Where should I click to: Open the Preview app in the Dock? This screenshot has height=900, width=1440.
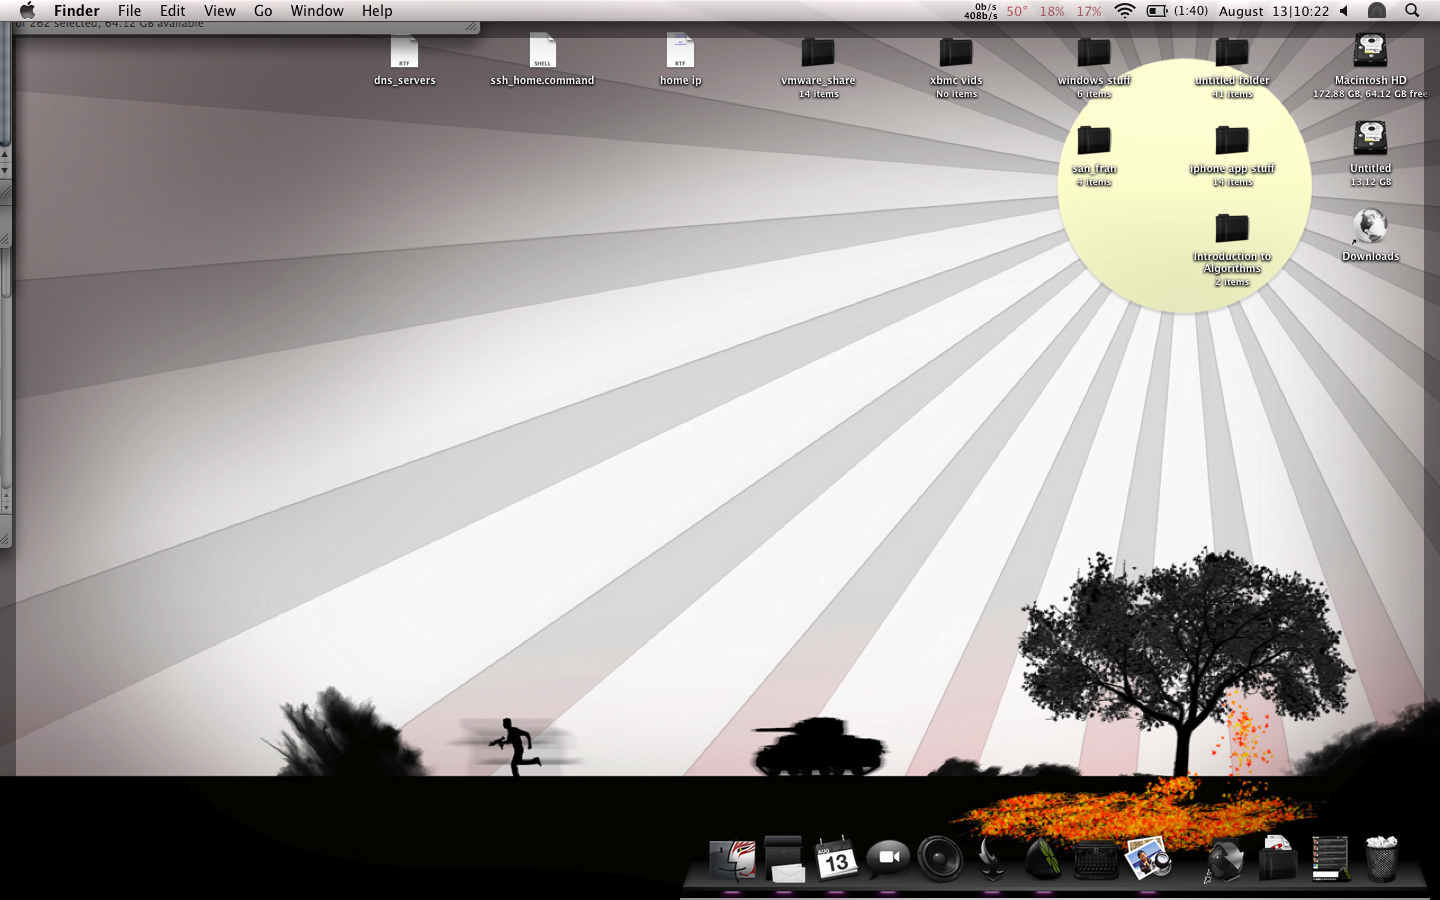click(1148, 859)
